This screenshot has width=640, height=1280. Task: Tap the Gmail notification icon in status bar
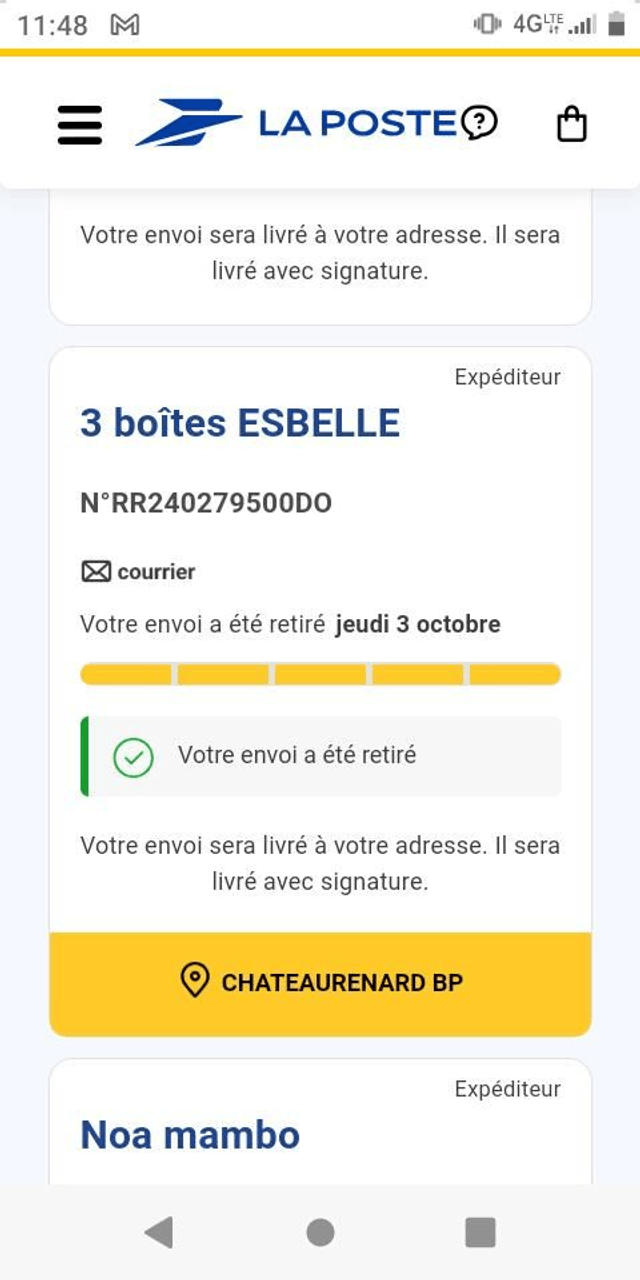pyautogui.click(x=124, y=26)
